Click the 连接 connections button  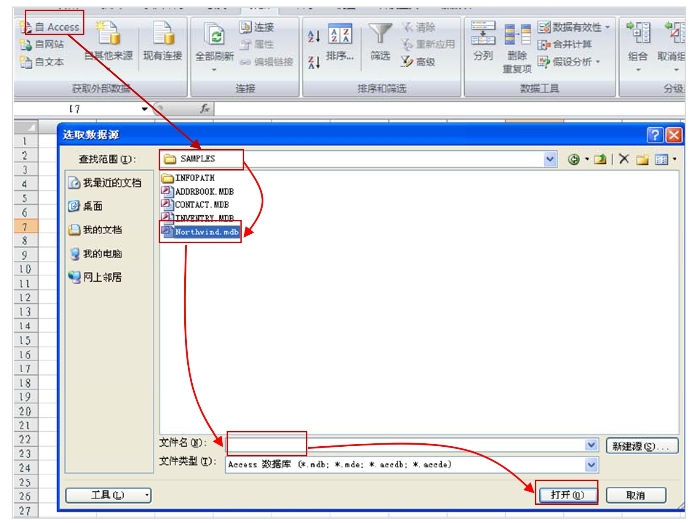(x=257, y=27)
